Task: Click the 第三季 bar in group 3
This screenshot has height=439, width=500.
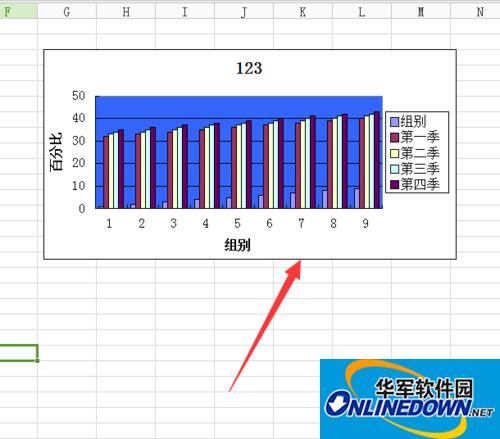Action: (x=180, y=168)
